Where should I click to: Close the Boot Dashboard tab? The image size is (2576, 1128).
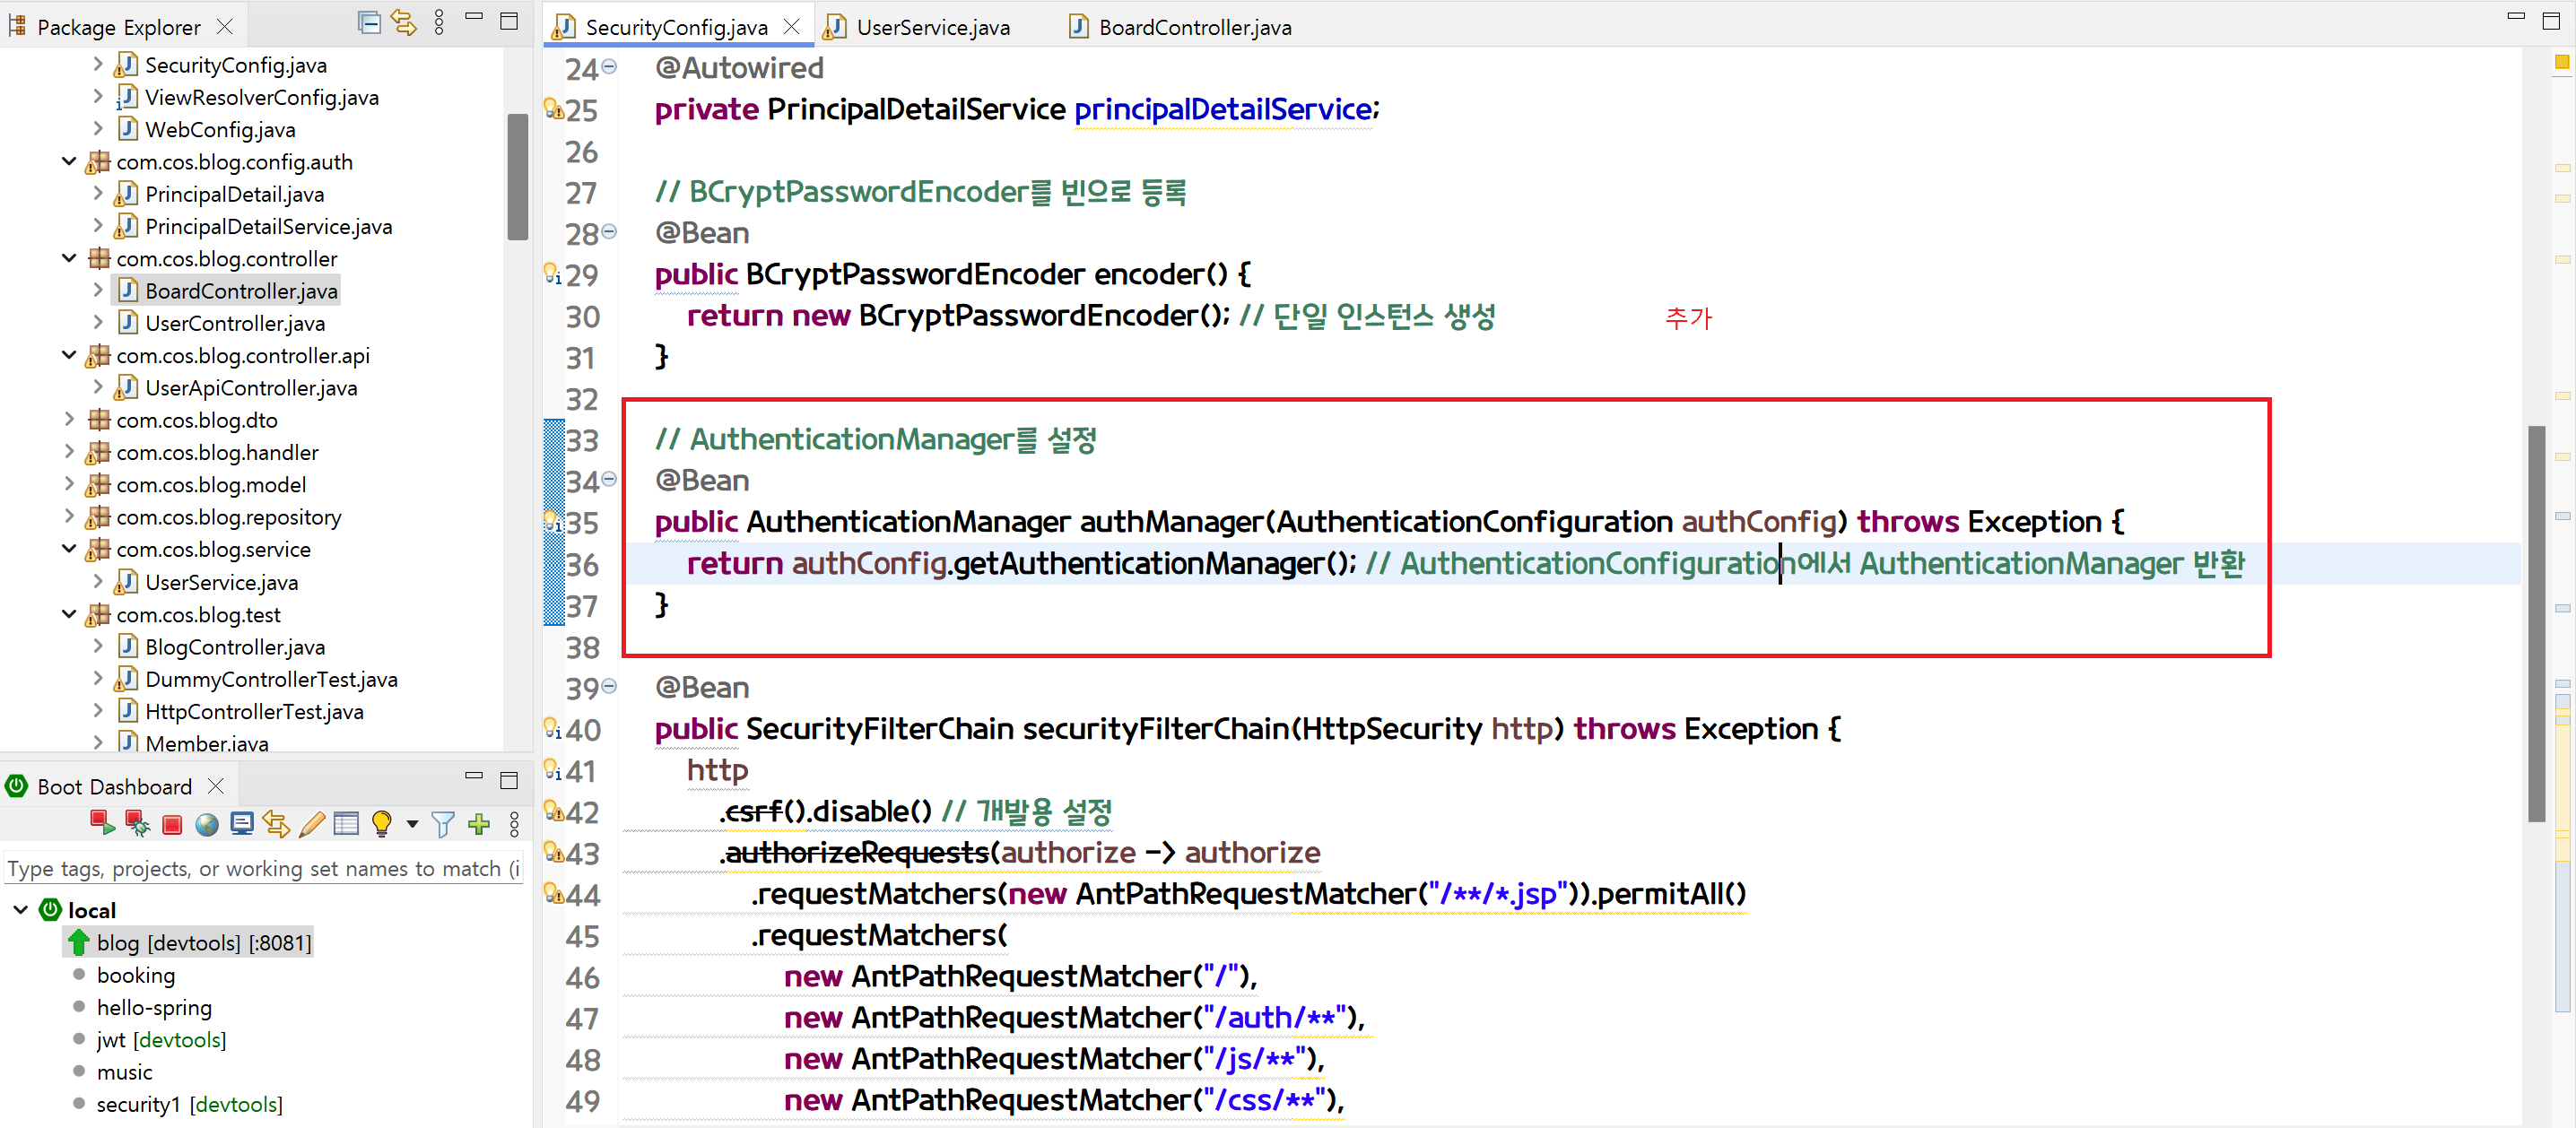pos(216,786)
